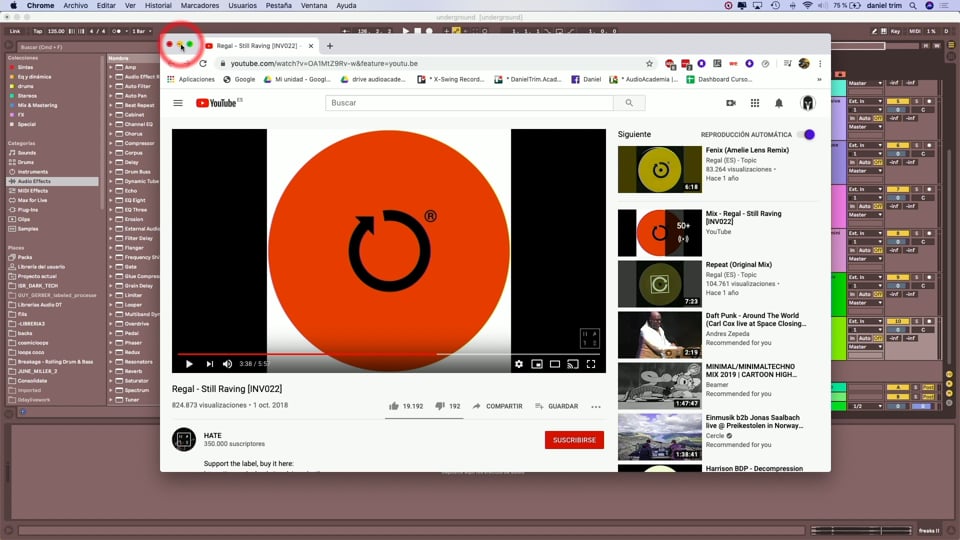Open the YouTube create video camera icon
960x540 pixels.
coord(730,103)
